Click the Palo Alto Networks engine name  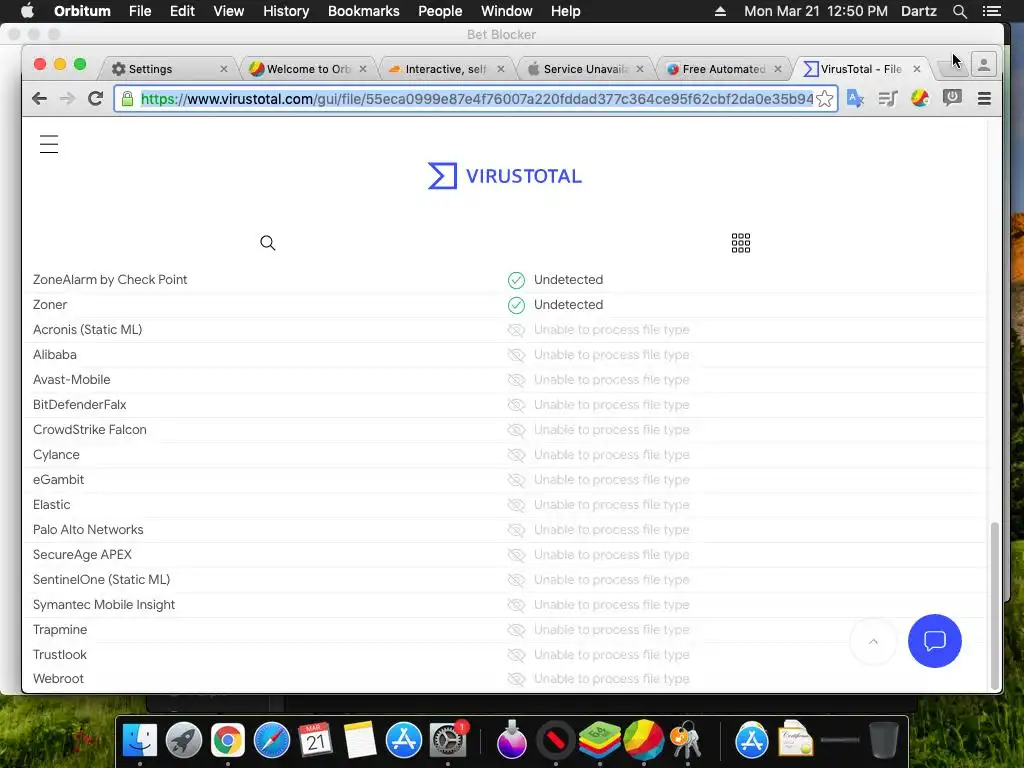pos(88,530)
